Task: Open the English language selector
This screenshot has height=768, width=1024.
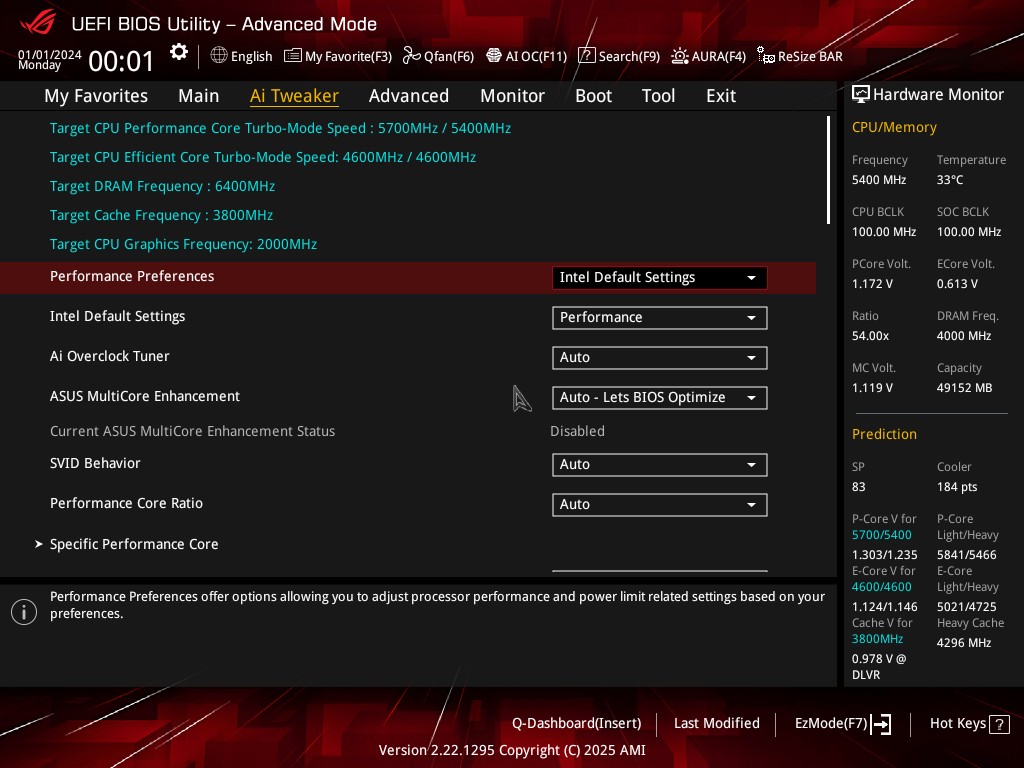Action: point(241,56)
